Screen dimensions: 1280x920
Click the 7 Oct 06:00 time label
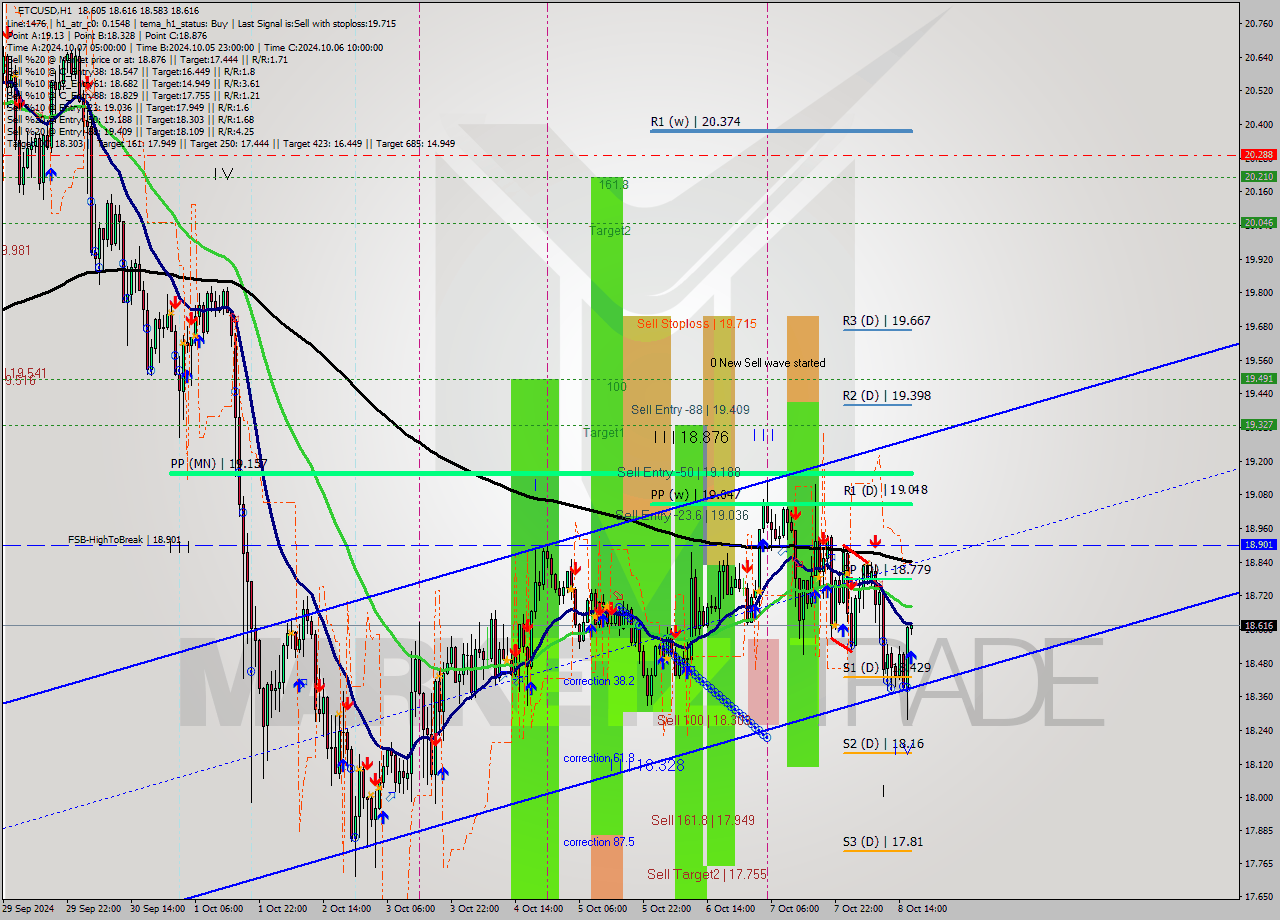(795, 909)
